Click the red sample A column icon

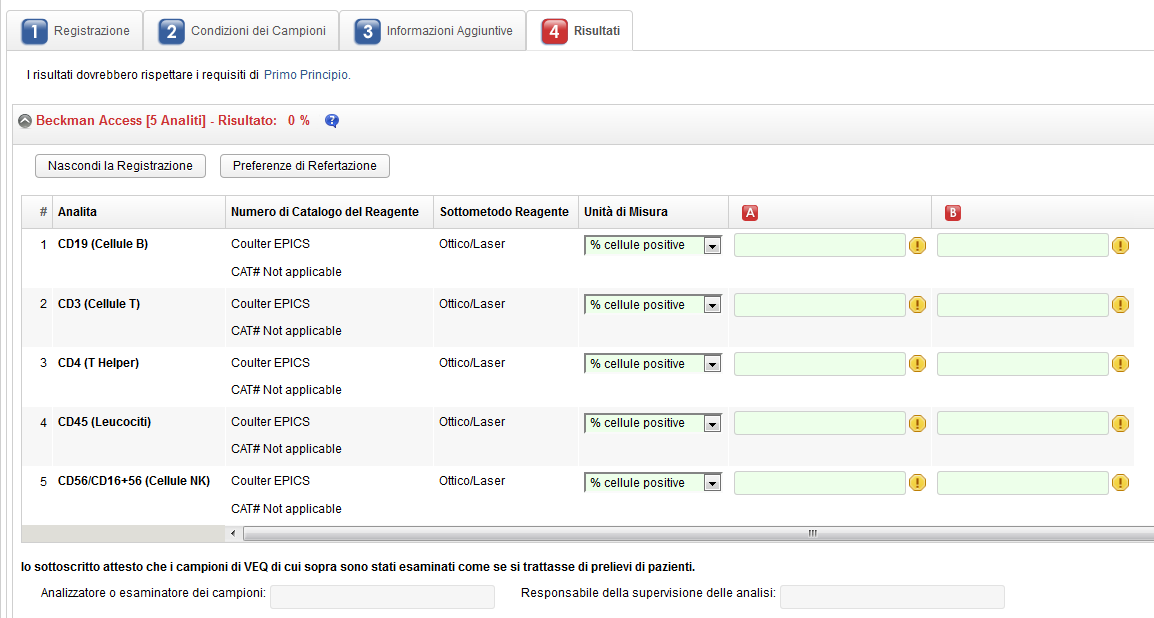coord(749,212)
